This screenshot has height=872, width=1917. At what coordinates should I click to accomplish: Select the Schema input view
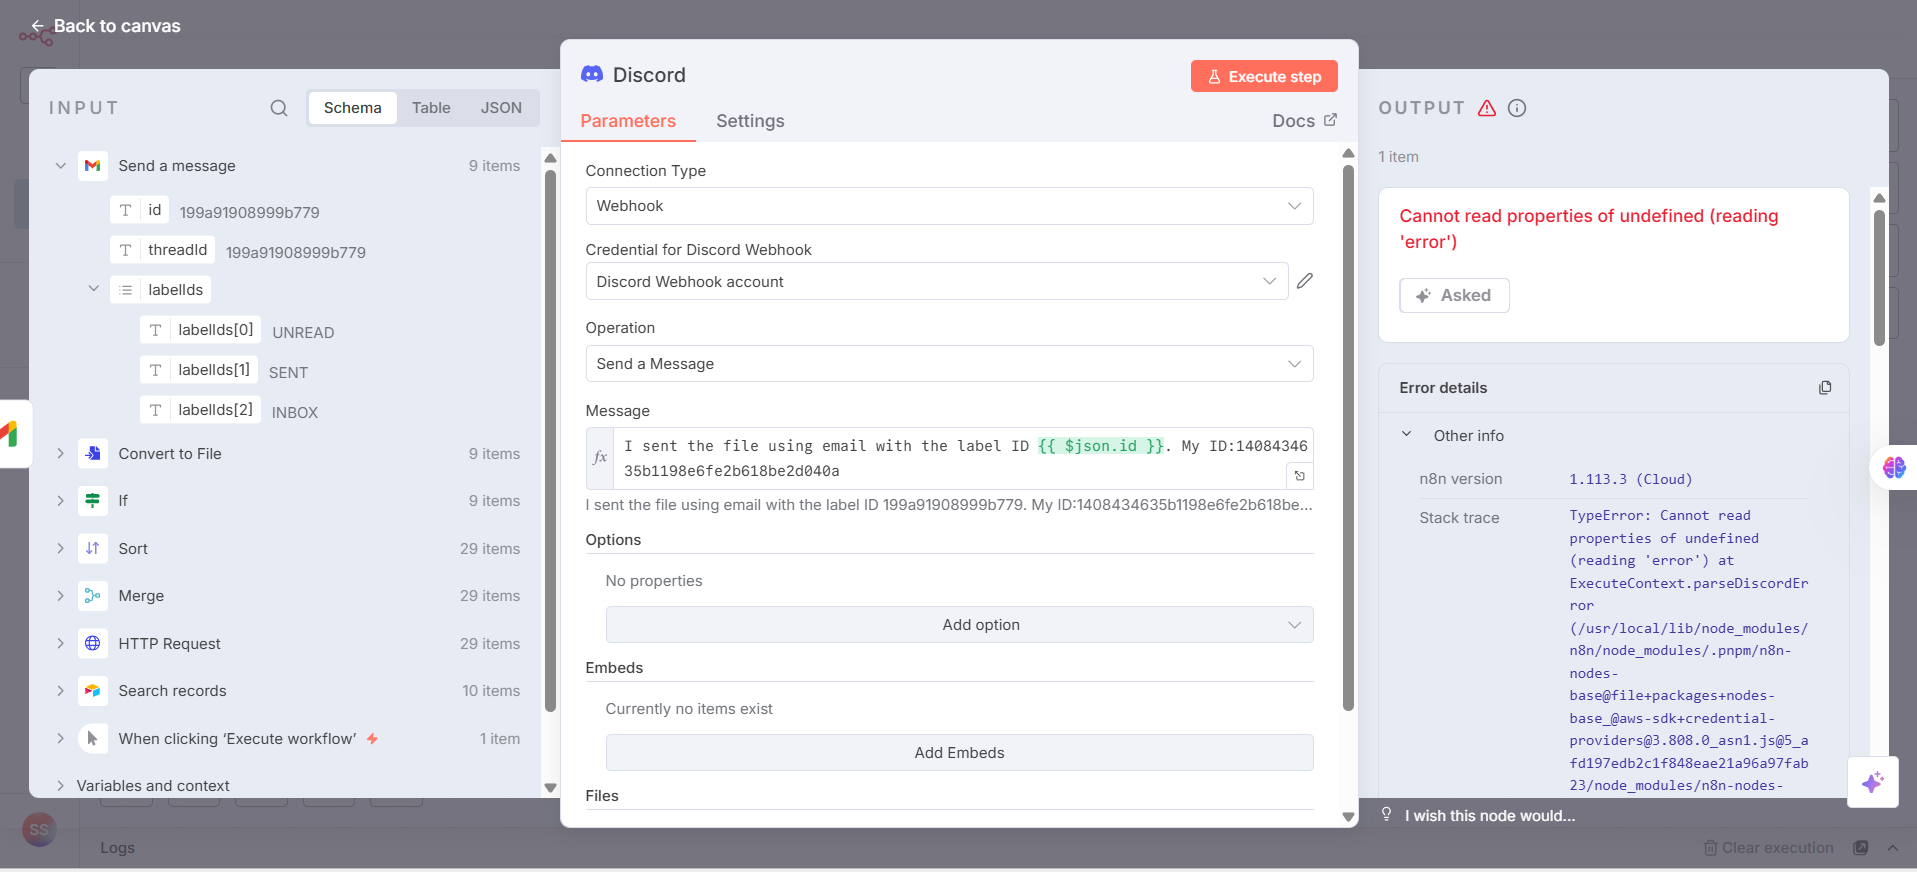(352, 108)
